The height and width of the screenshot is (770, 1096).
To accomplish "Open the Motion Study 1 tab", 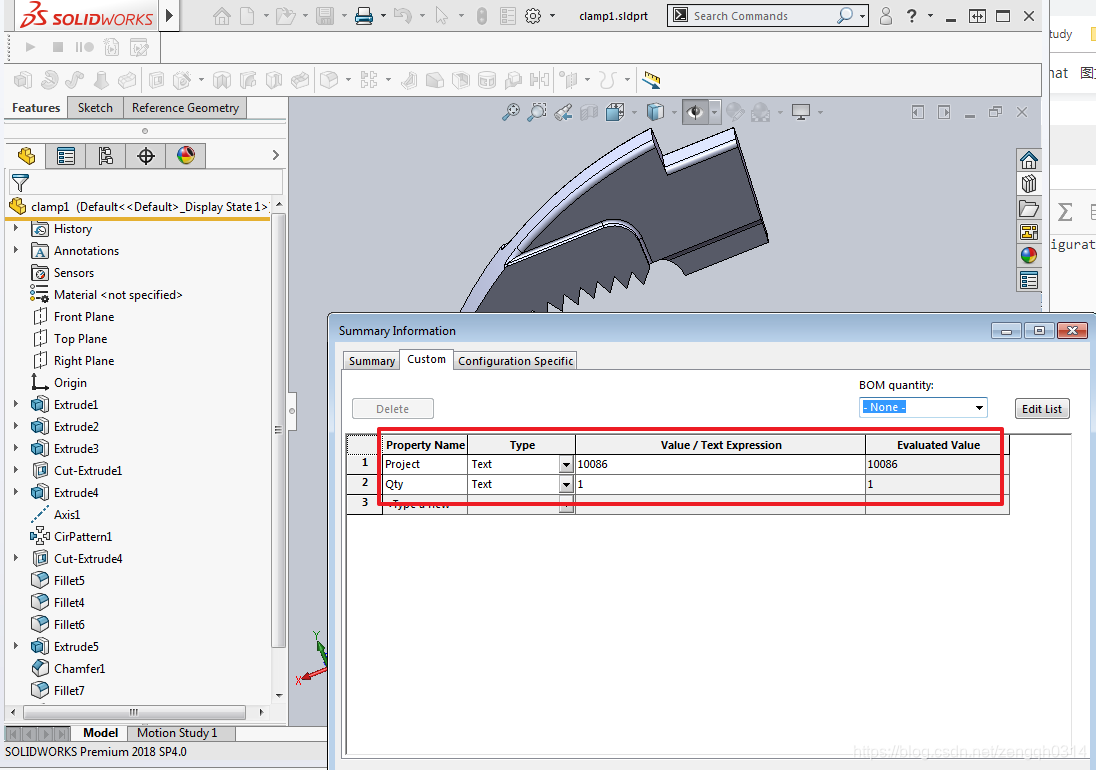I will click(177, 733).
